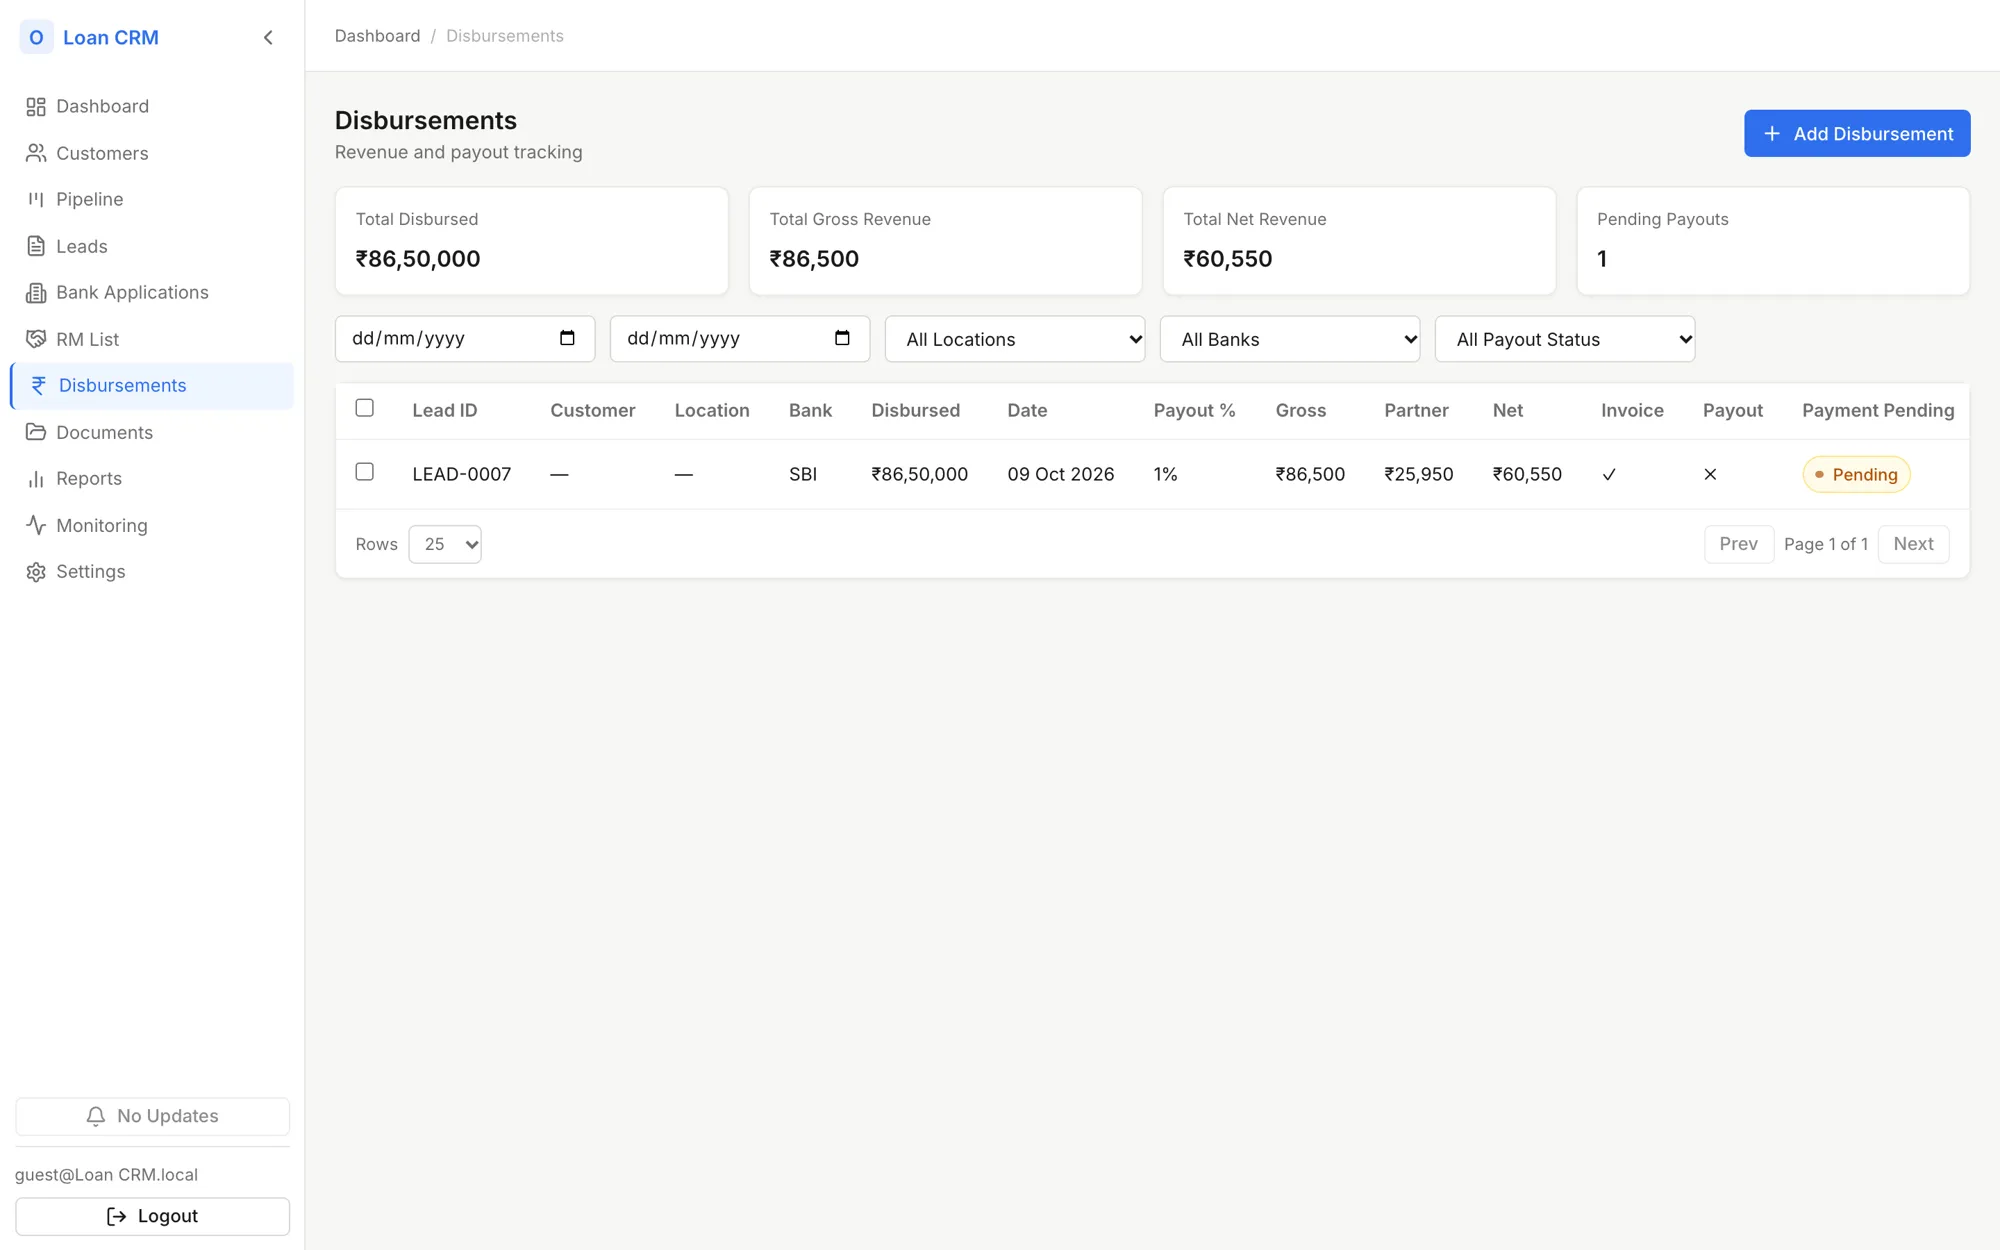Click the Disbursements rupee icon
The width and height of the screenshot is (2000, 1250).
tap(39, 385)
